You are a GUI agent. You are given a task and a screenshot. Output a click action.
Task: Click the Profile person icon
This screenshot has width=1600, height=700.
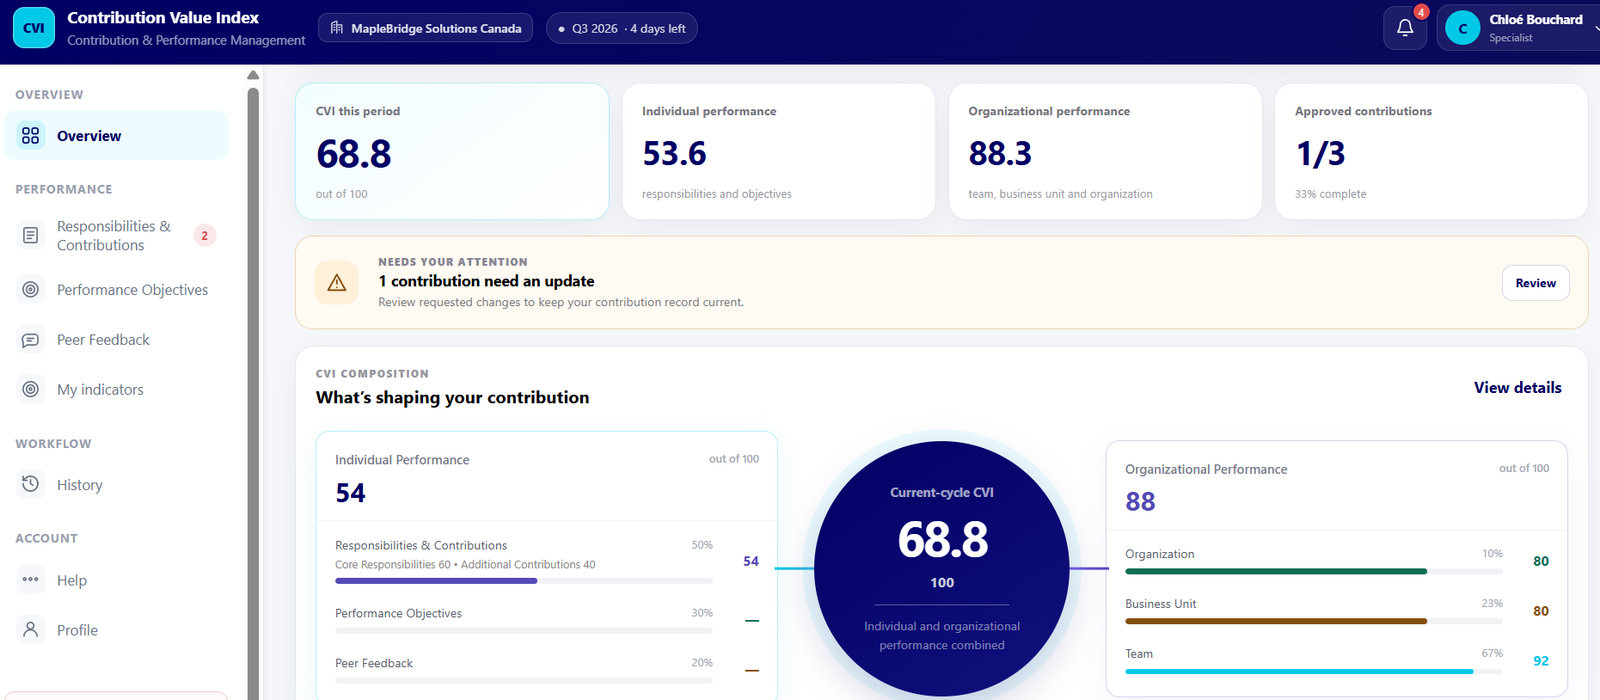click(x=31, y=630)
